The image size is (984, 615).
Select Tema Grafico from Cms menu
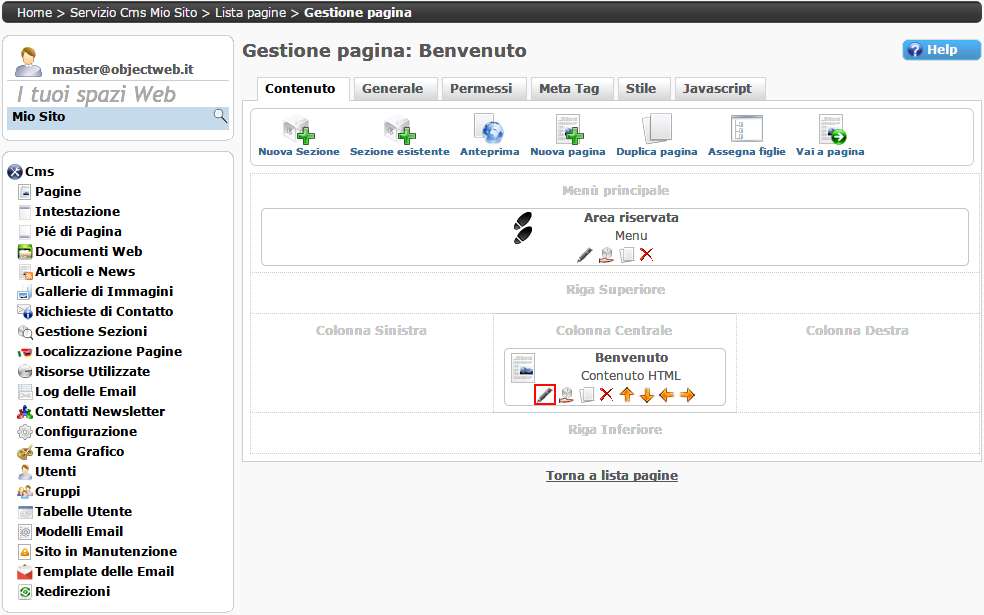coord(79,452)
